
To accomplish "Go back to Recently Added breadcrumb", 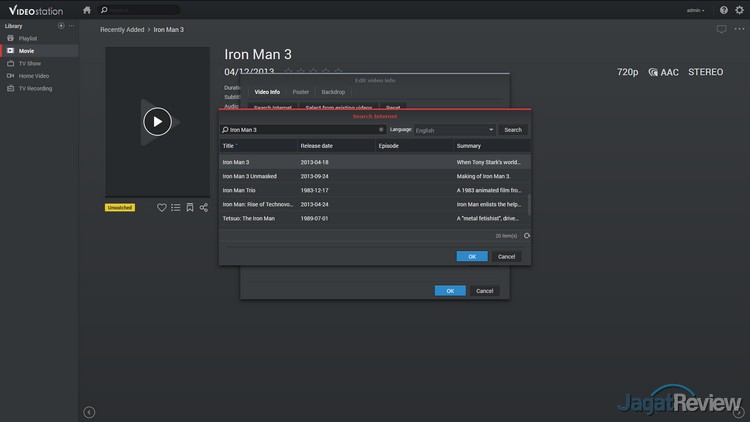I will [x=122, y=30].
